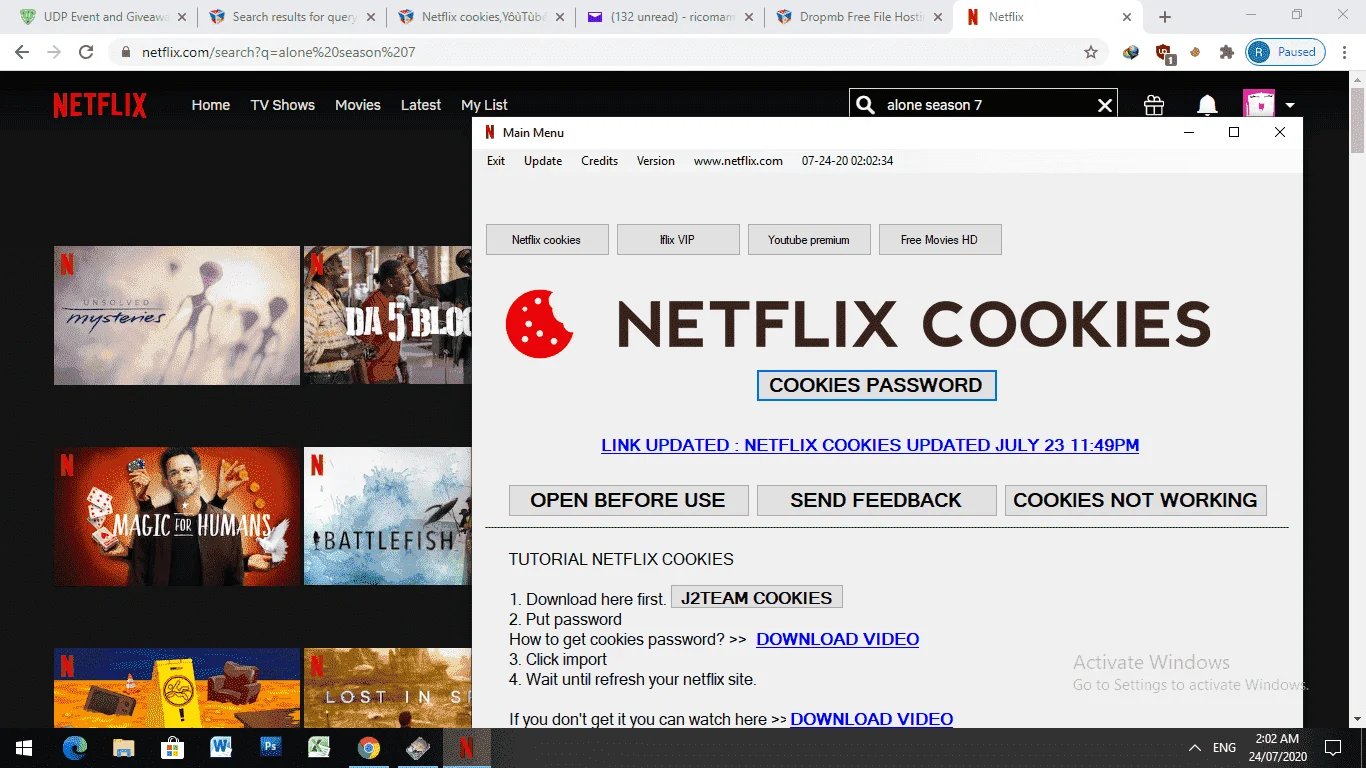
Task: Bookmark this page with the star
Action: 1091,52
